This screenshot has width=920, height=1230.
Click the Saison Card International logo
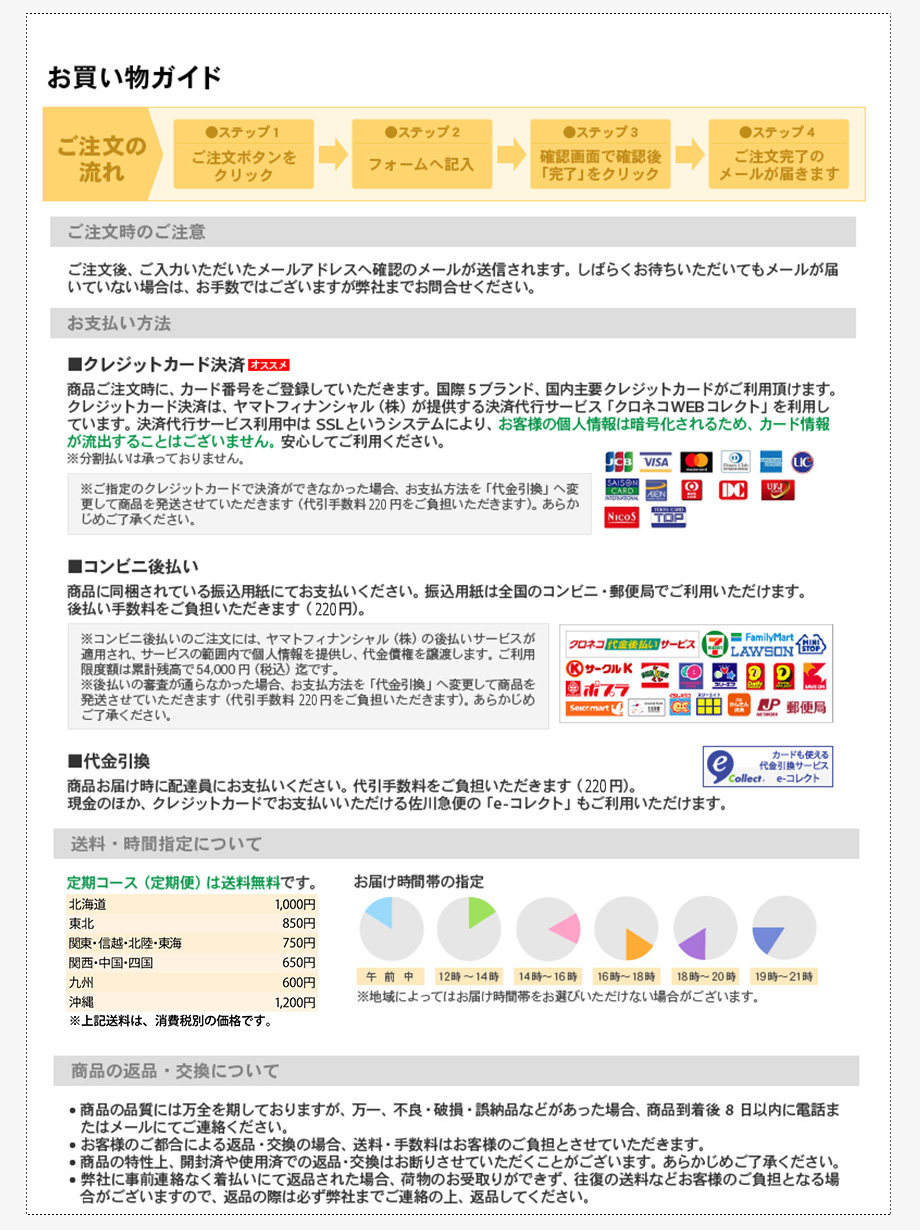[621, 490]
